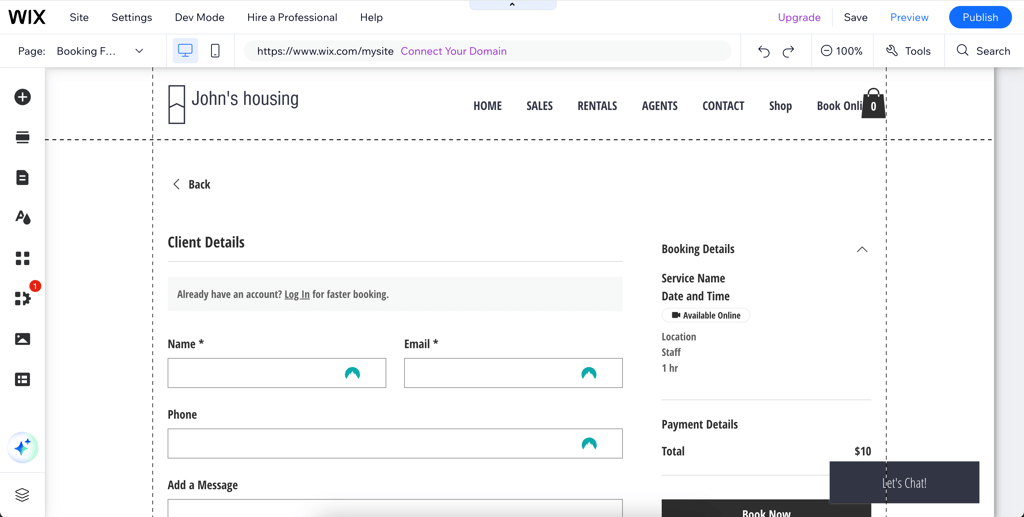Select Shop in site navigation

point(780,106)
